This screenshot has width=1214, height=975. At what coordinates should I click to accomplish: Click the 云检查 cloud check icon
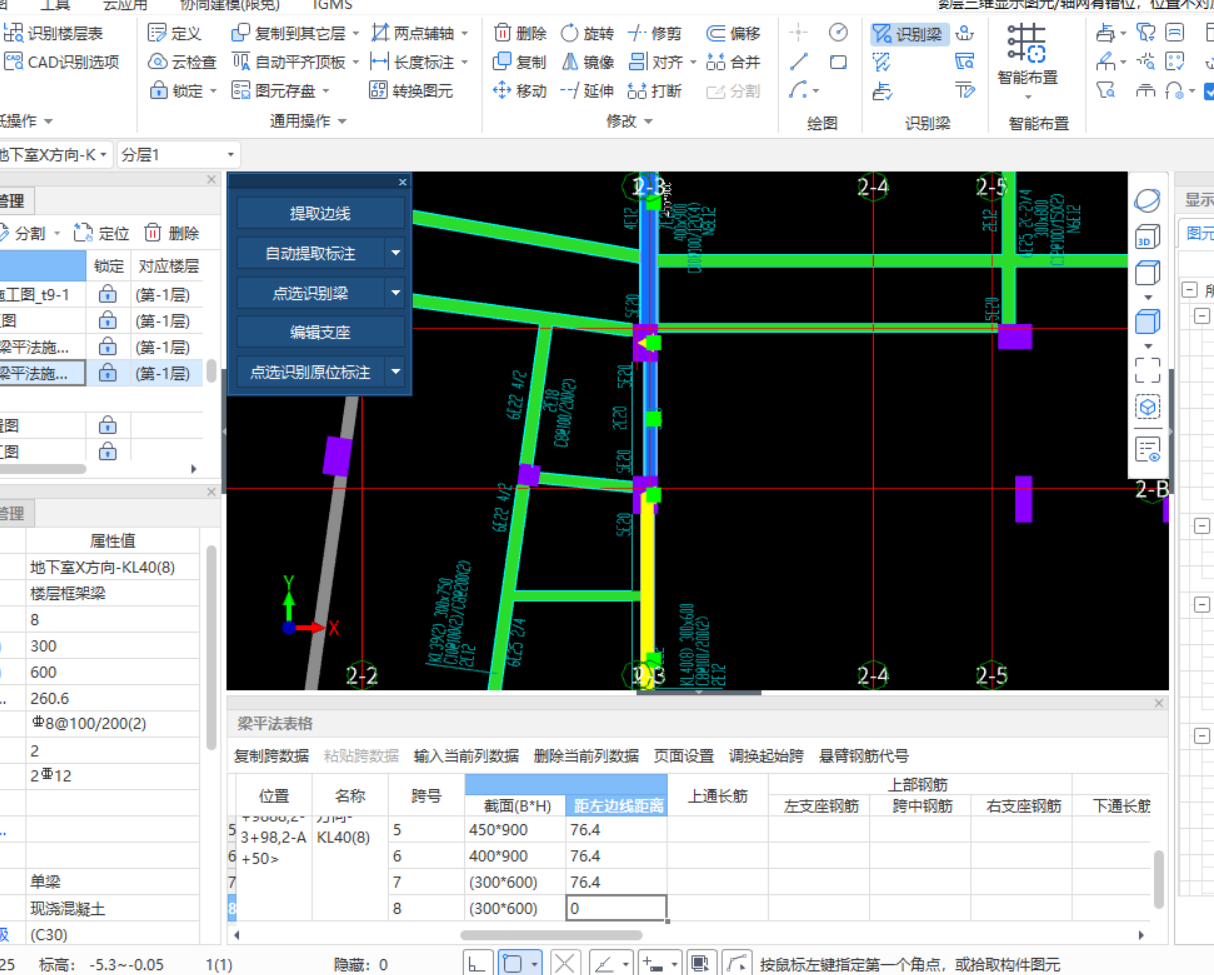click(x=158, y=62)
